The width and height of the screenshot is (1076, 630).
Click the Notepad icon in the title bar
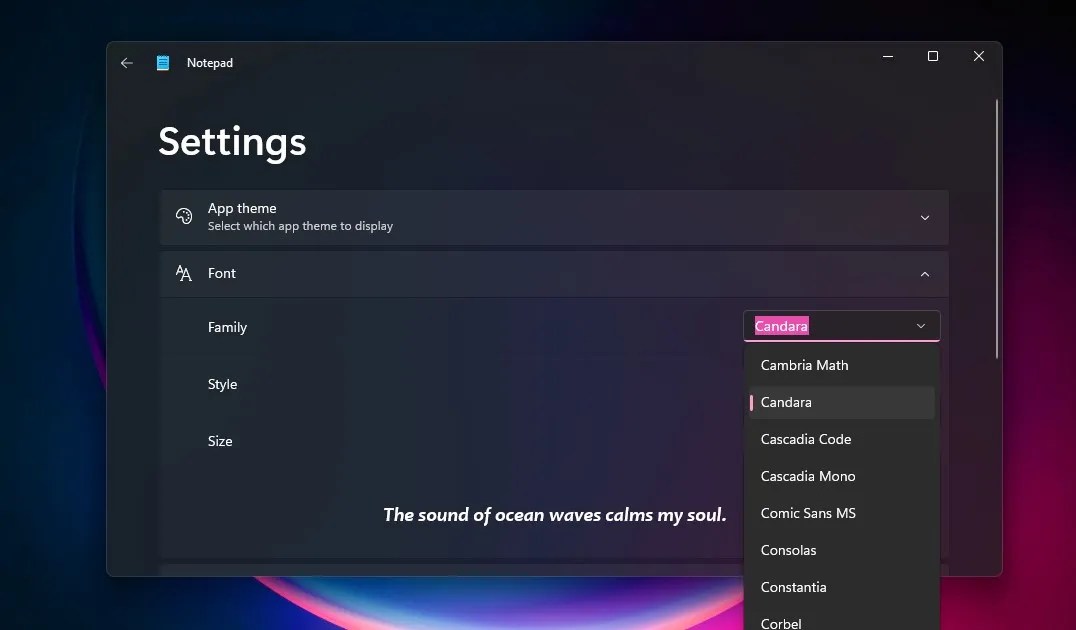pos(162,62)
